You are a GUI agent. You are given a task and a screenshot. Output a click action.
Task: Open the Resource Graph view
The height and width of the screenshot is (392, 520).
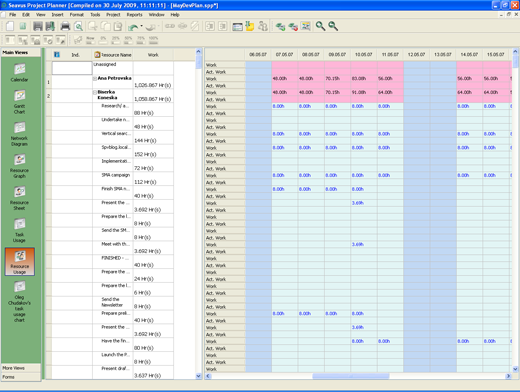19,166
